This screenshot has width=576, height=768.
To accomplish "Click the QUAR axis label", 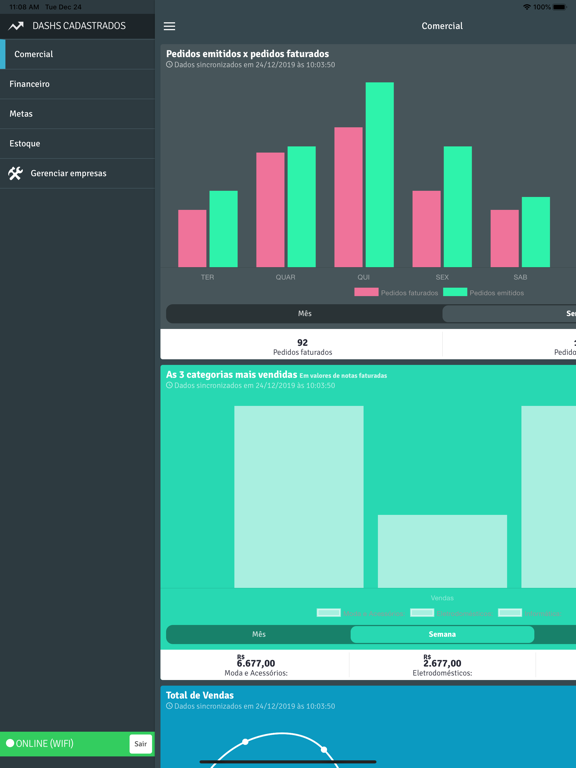I will click(286, 277).
